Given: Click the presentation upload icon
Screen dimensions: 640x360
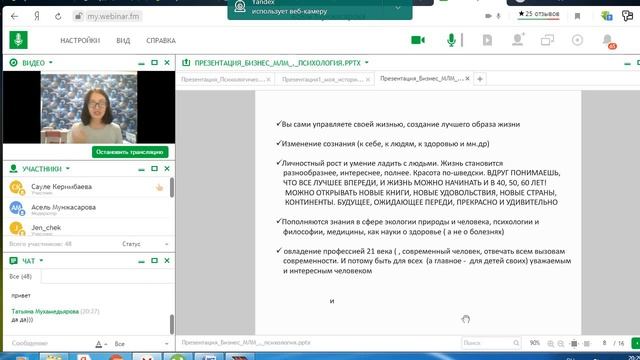Looking at the screenshot, I should (186, 62).
